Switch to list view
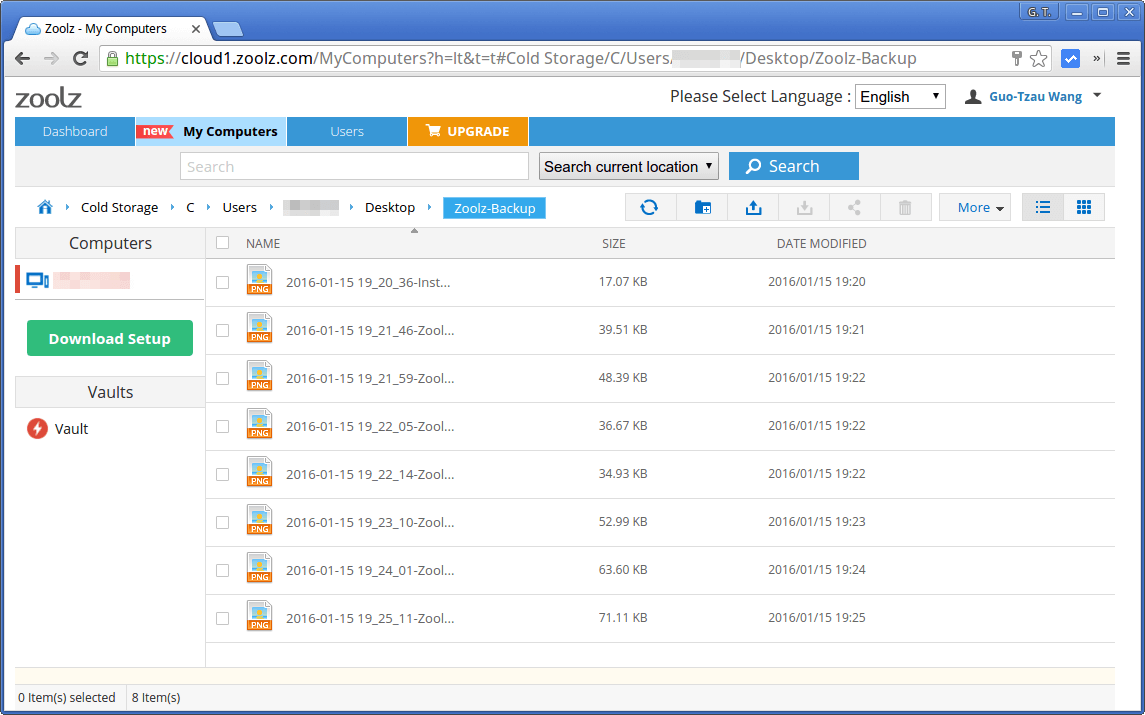Viewport: 1145px width, 715px height. 1042,207
